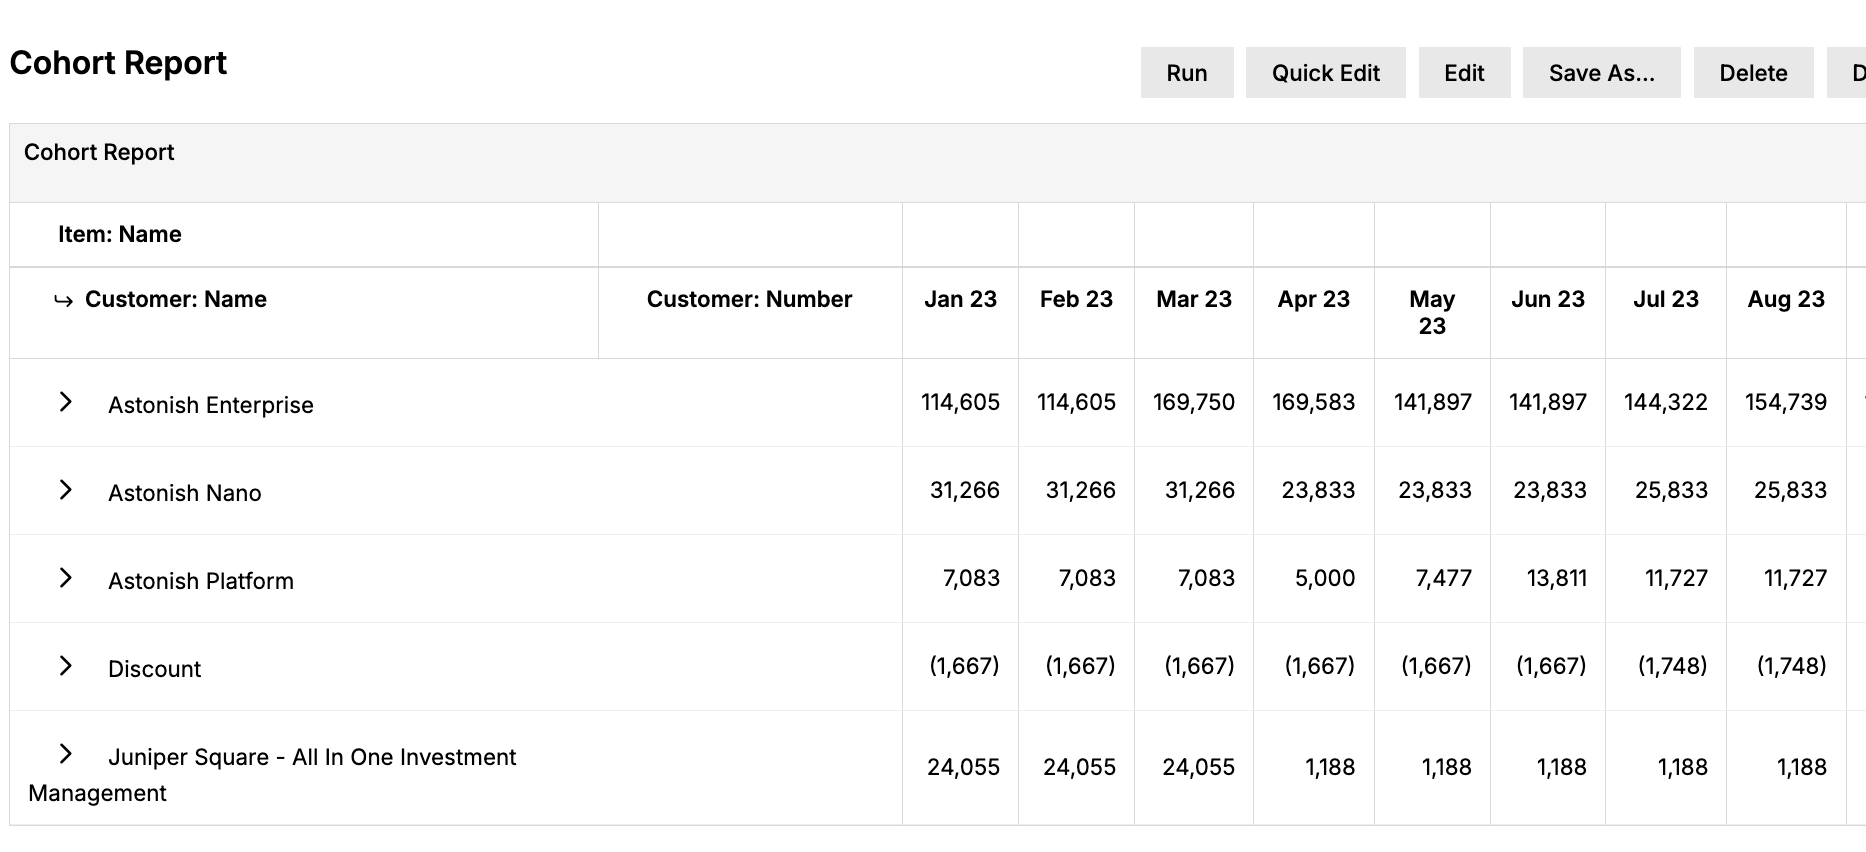Expand the Juniper Square row

66,754
